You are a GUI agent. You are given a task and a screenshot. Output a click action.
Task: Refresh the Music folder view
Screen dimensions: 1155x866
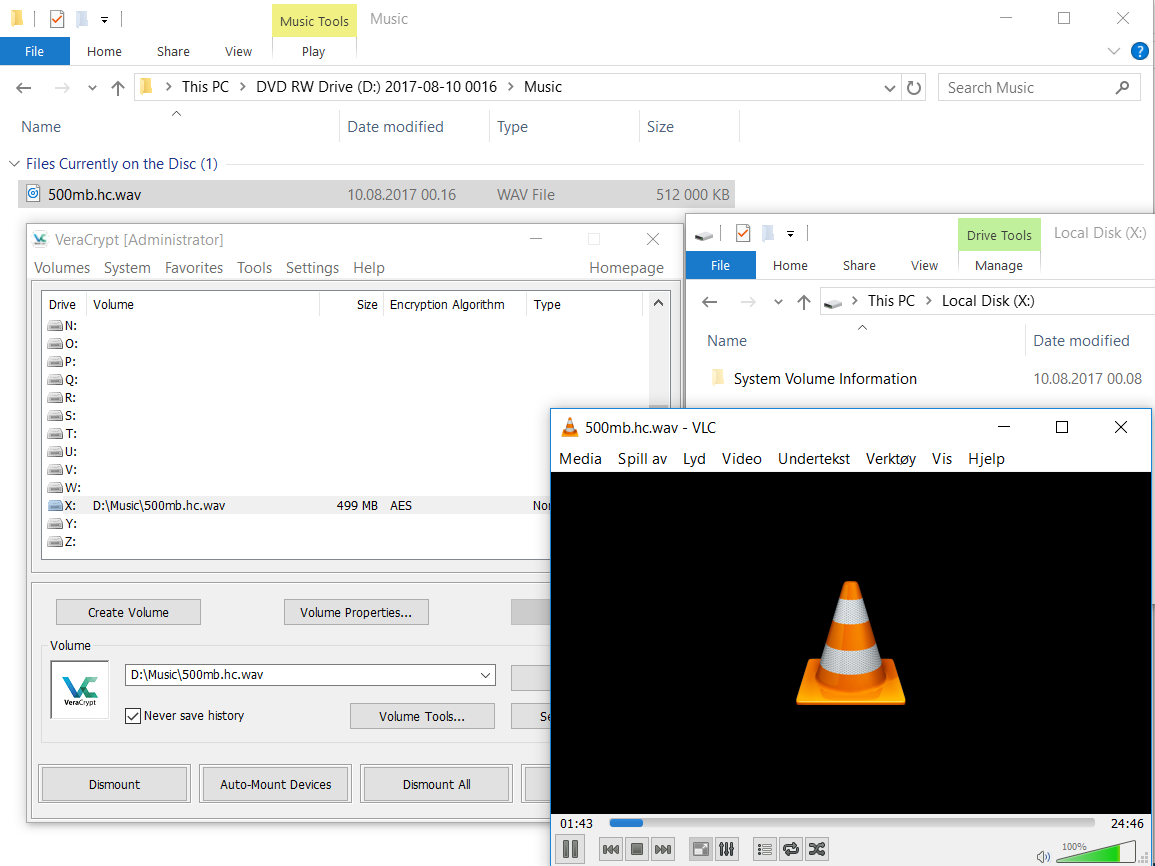pos(914,88)
